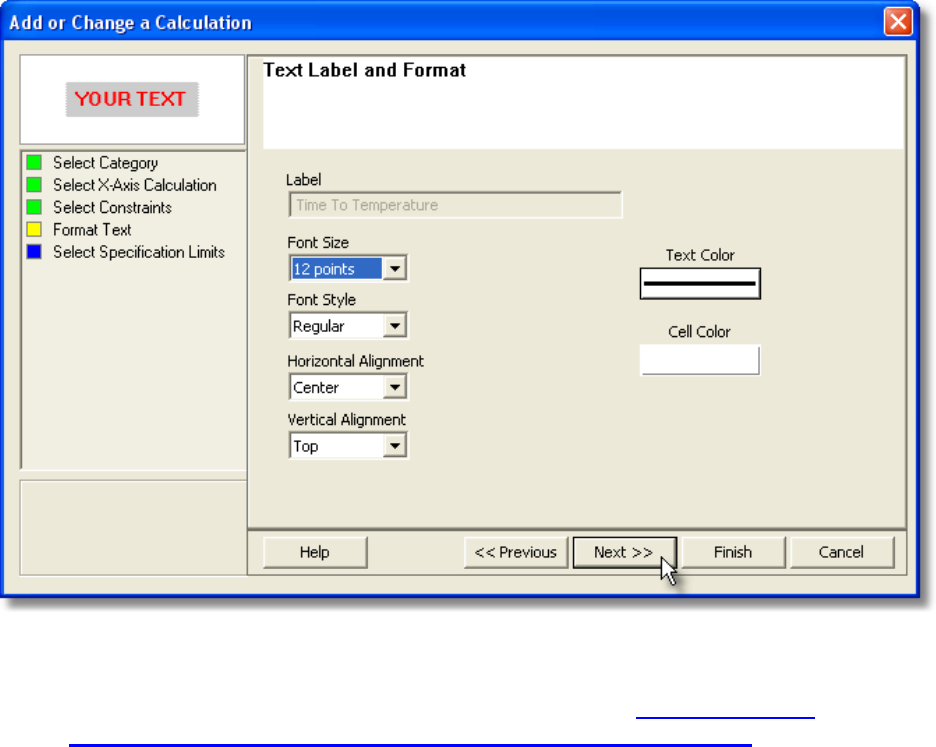The image size is (936, 747).
Task: Go to the Select Constraints step
Action: 112,207
